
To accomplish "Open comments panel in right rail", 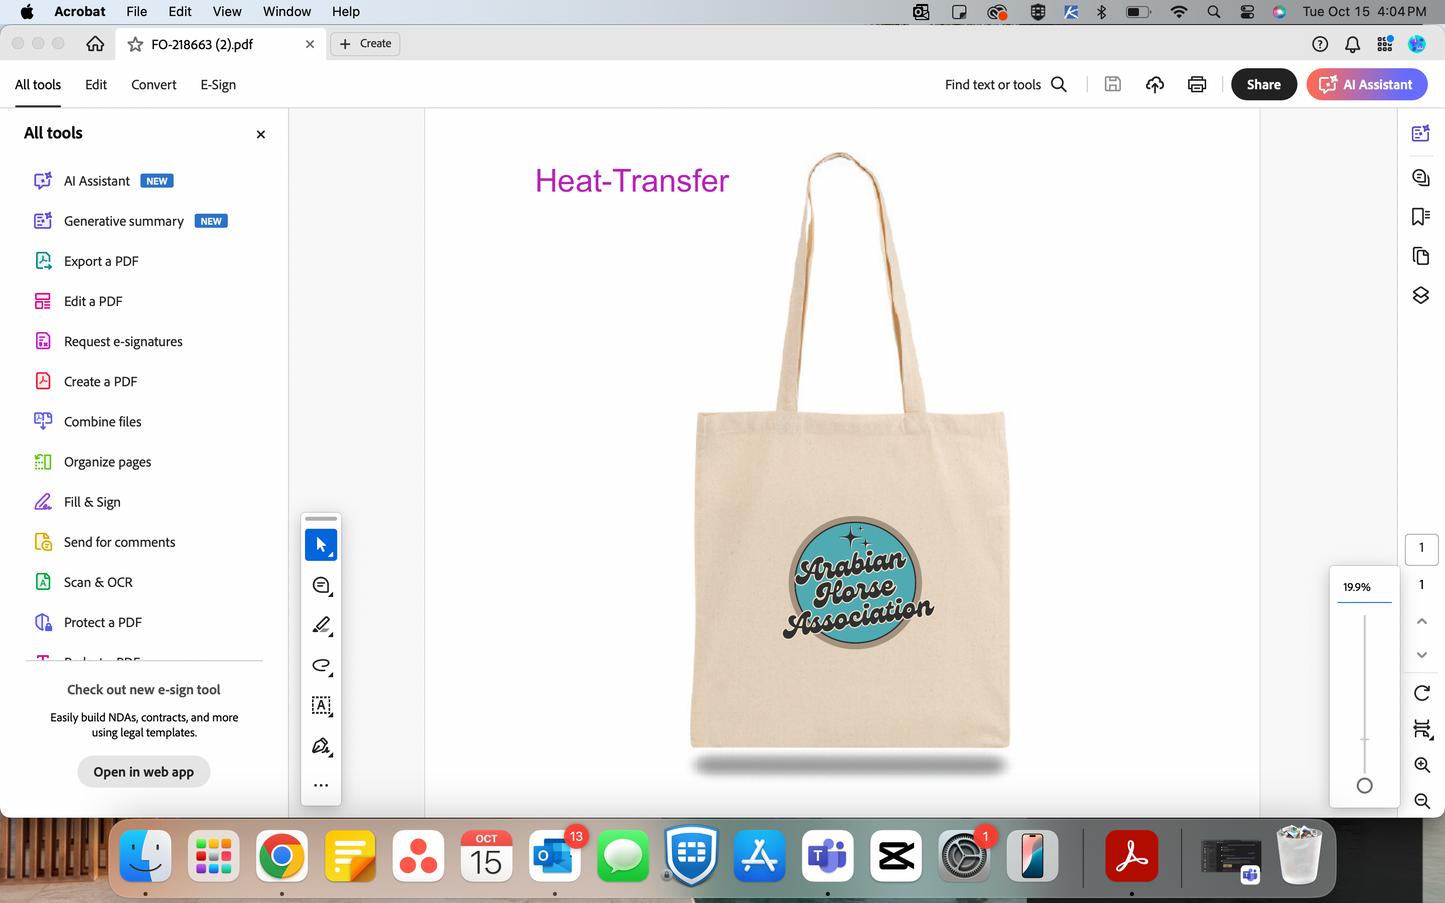I will (x=1420, y=177).
